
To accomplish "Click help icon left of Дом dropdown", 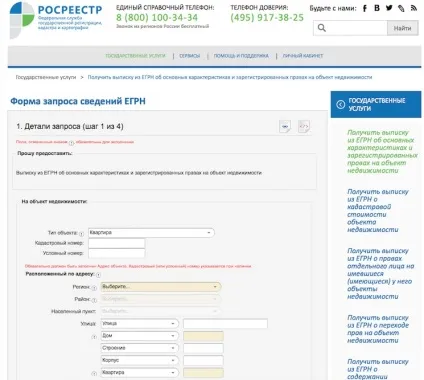I will click(94, 337).
